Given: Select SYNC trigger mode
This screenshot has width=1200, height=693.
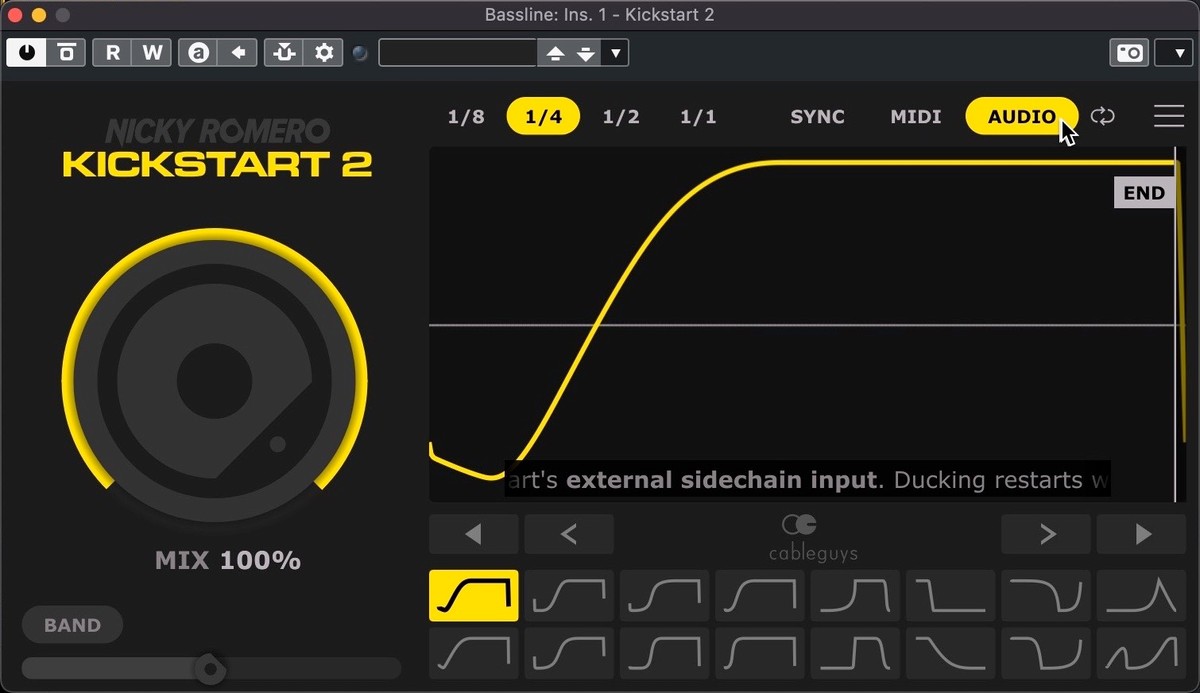Looking at the screenshot, I should tap(817, 117).
